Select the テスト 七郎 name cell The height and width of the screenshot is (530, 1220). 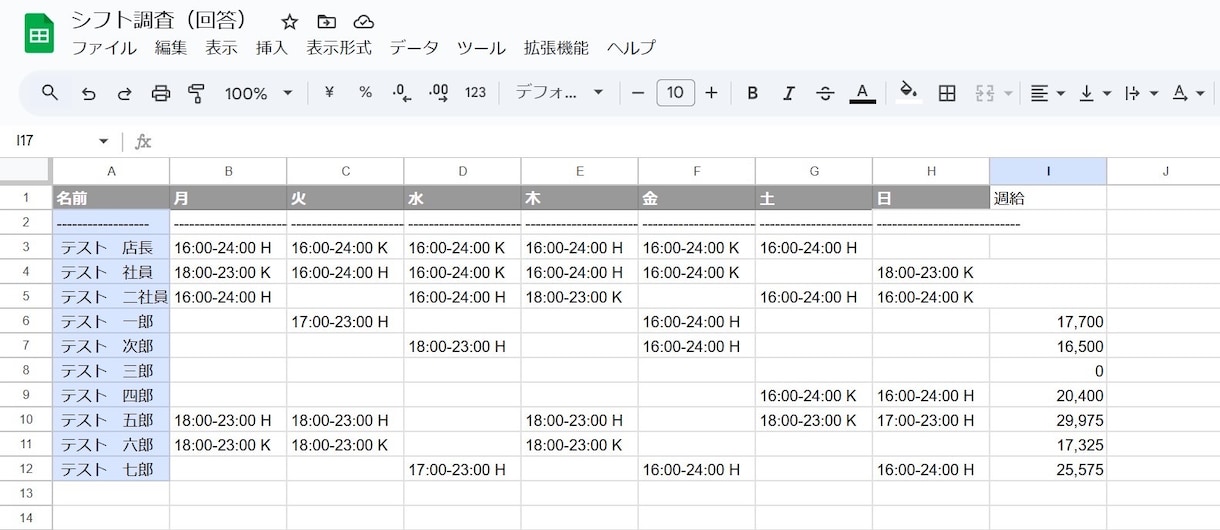click(111, 469)
